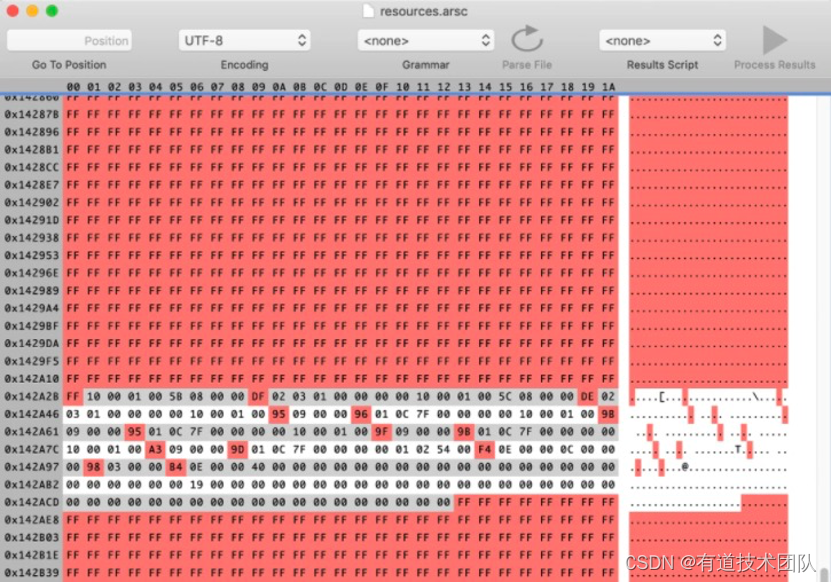This screenshot has width=832, height=582.
Task: Click the red close window button
Action: [x=13, y=11]
